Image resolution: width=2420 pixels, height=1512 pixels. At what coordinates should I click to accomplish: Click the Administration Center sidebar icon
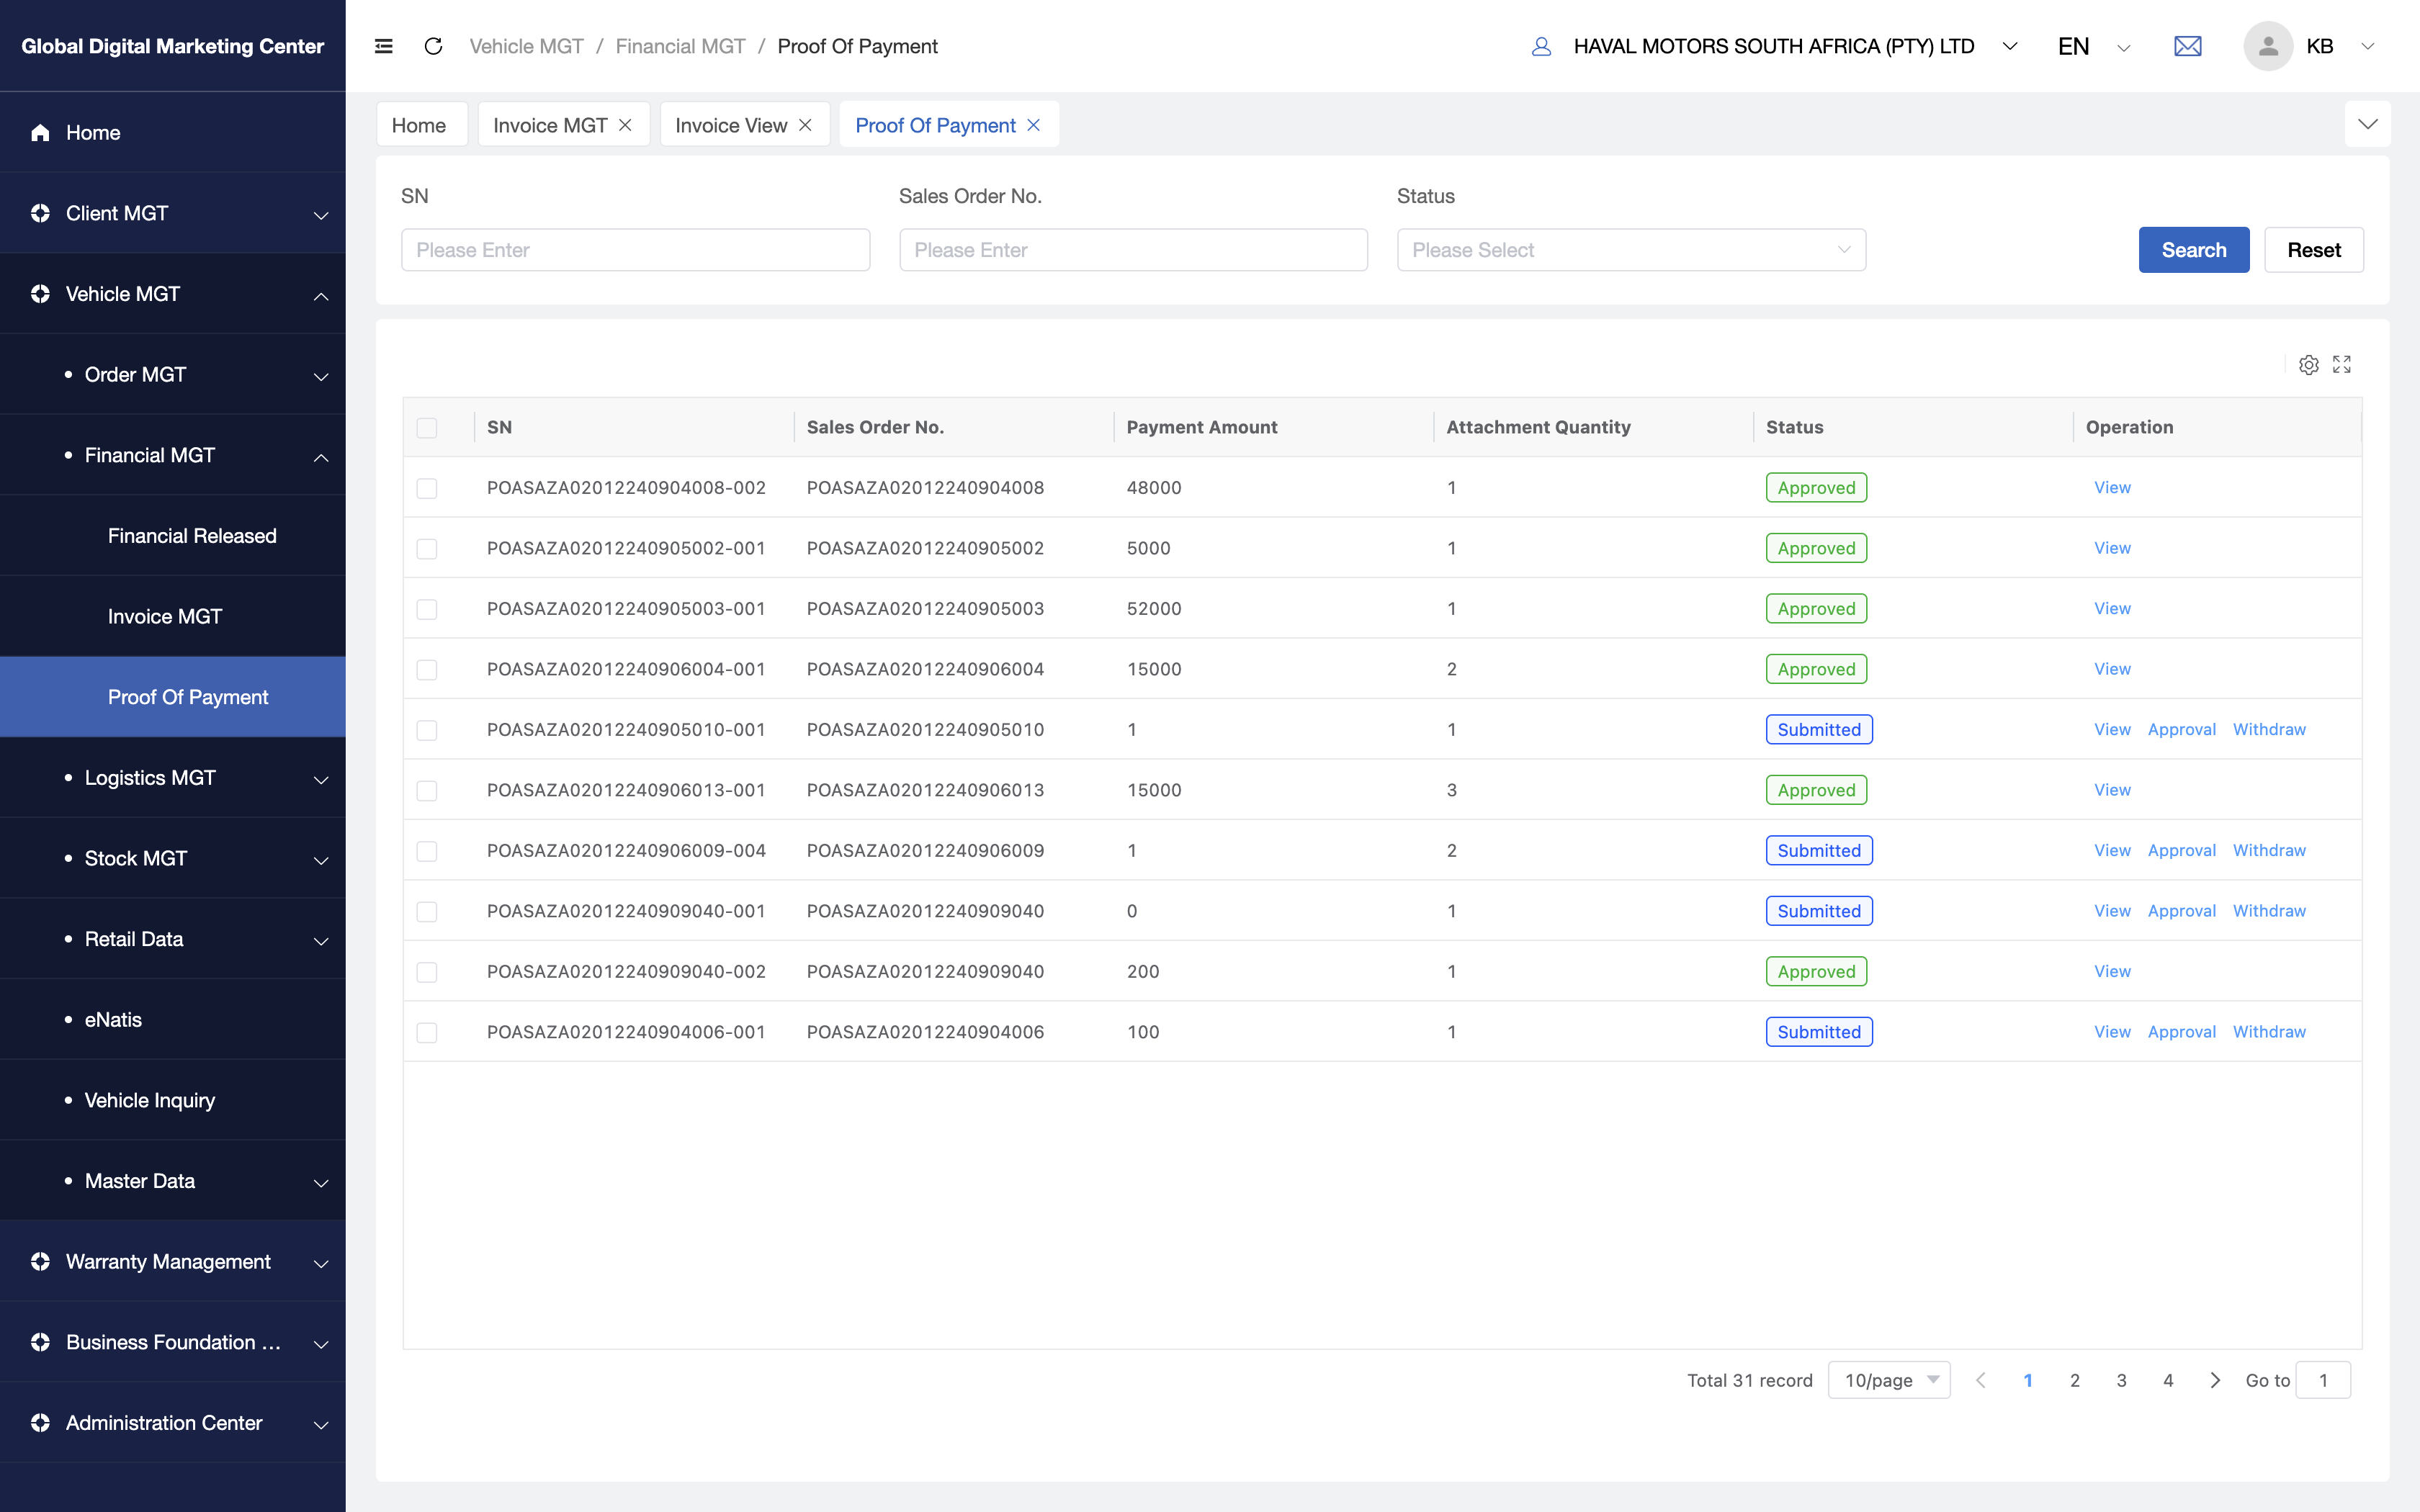pyautogui.click(x=40, y=1423)
